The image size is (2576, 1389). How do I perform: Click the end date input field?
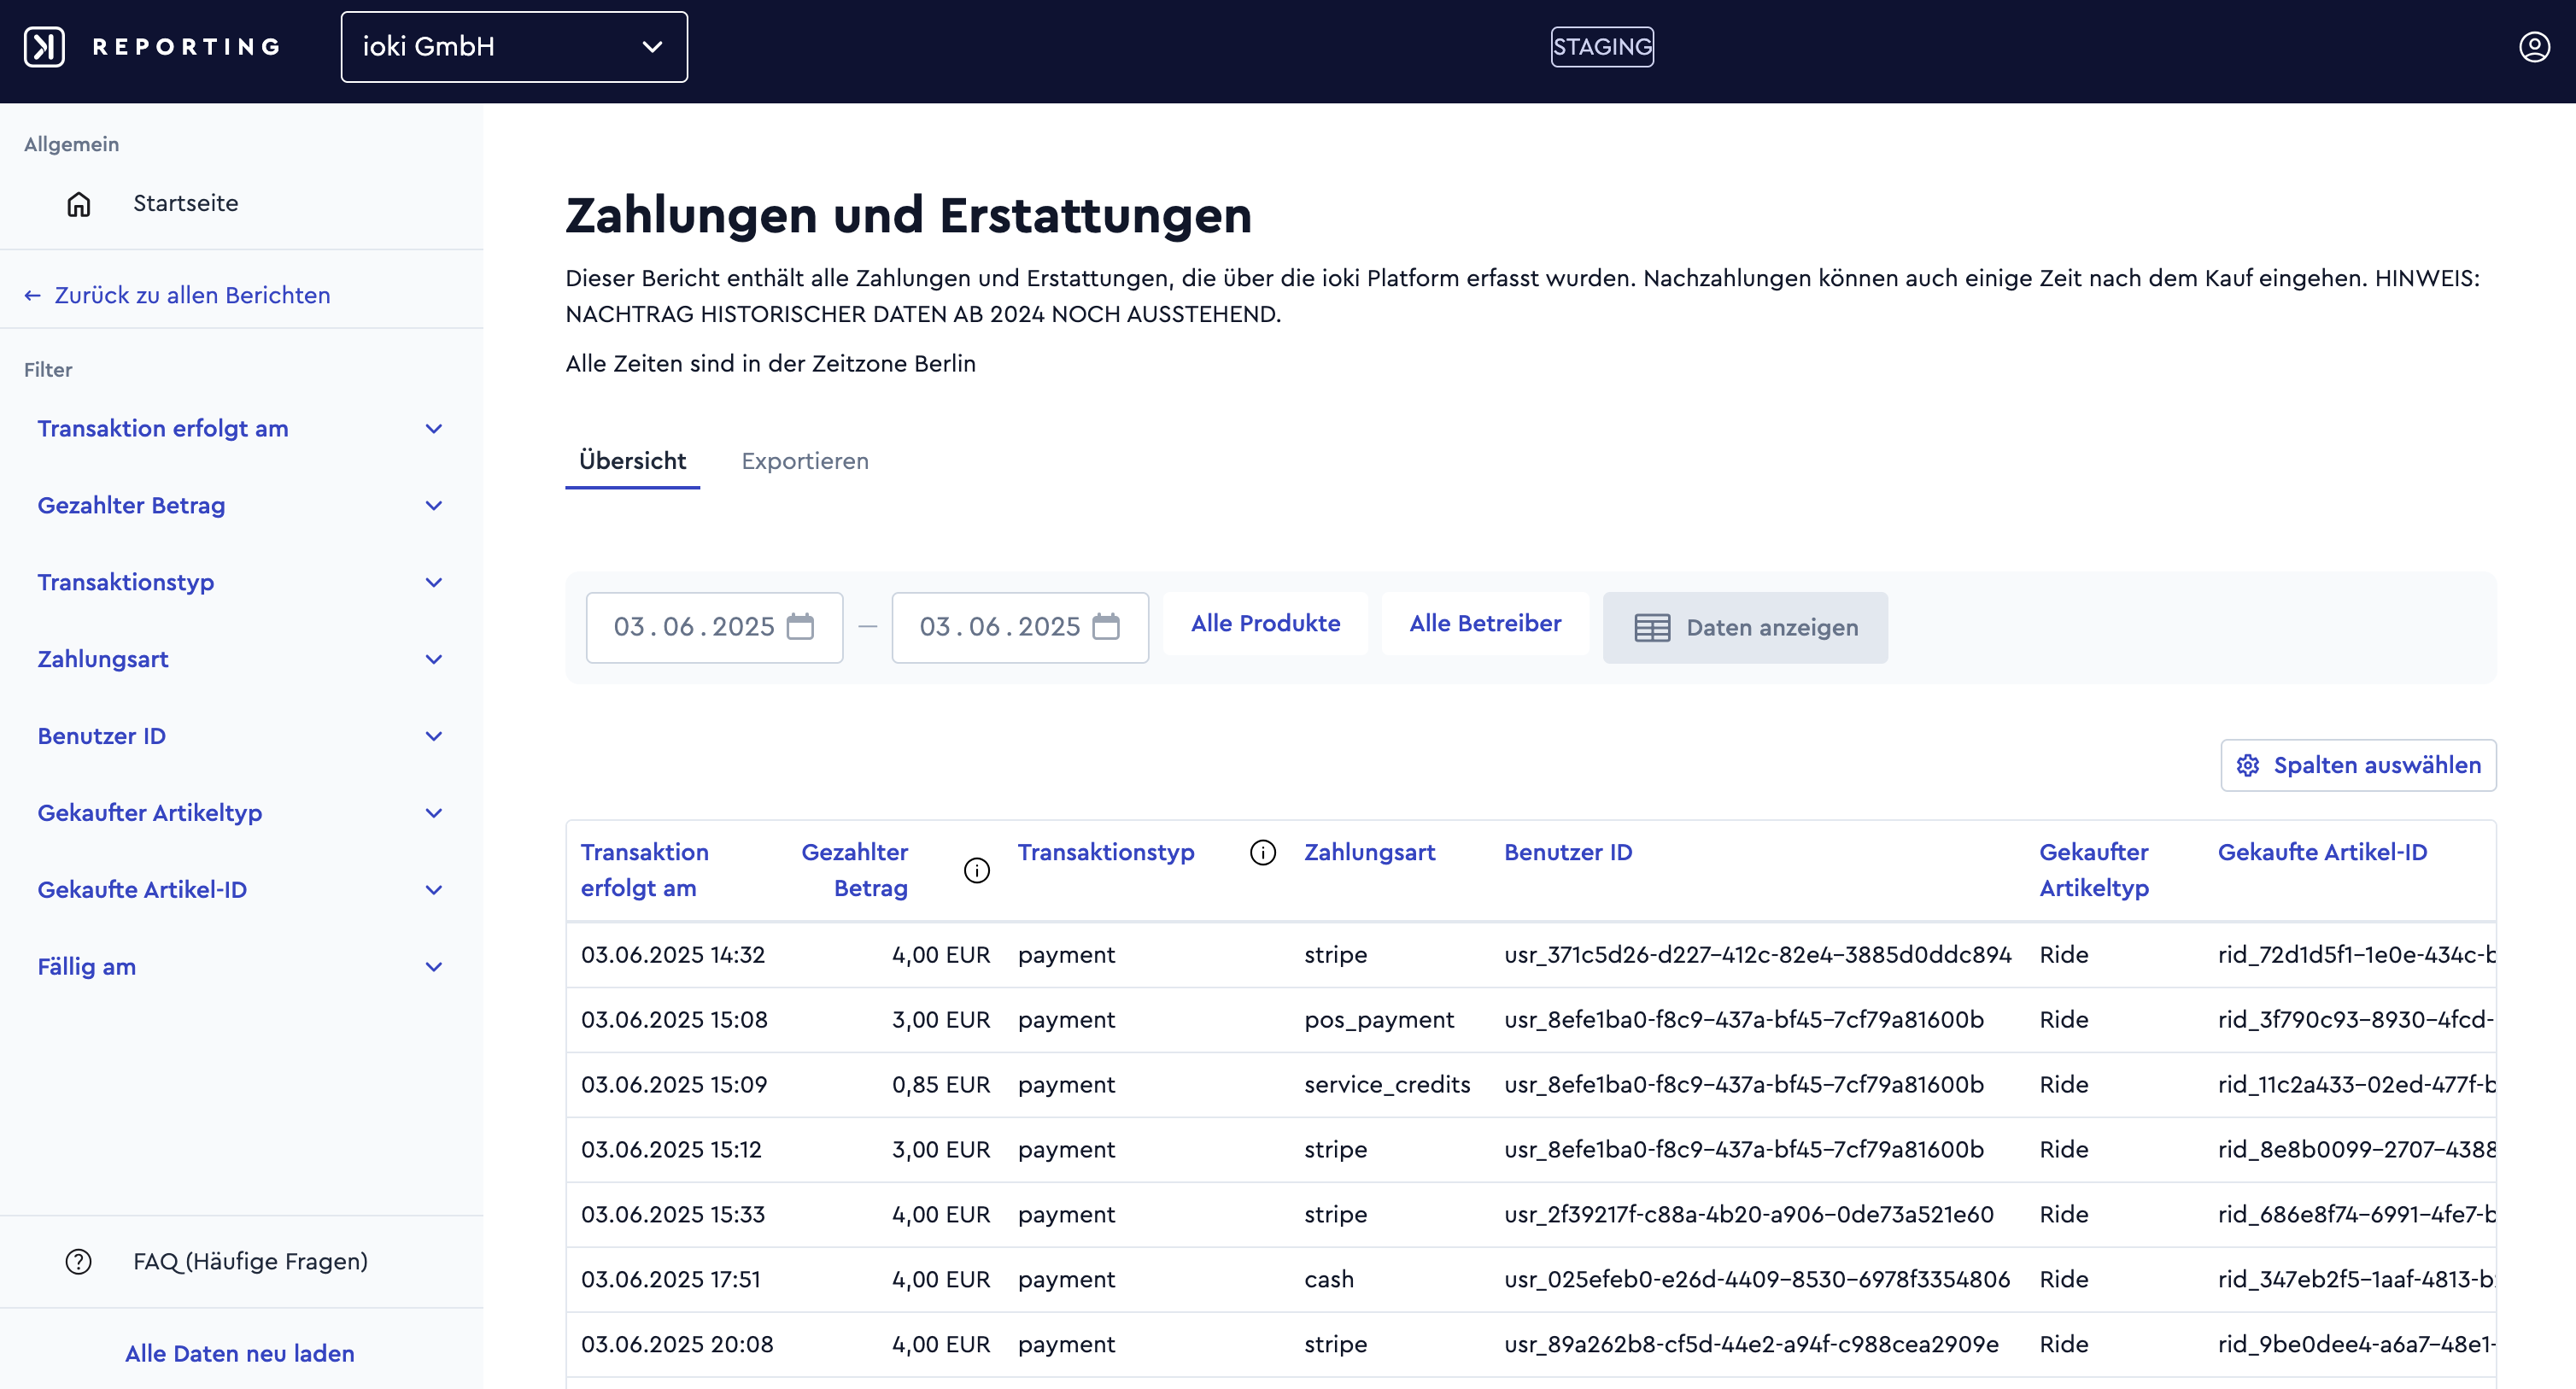pos(1020,628)
